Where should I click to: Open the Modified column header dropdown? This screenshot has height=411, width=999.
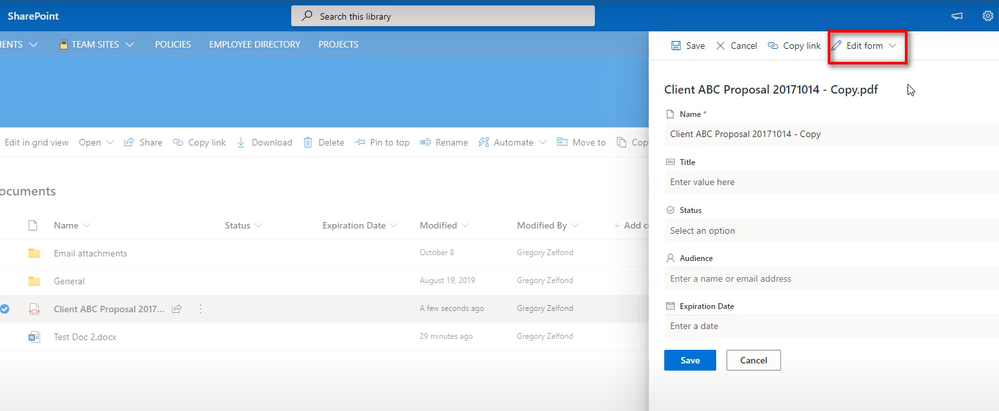pyautogui.click(x=445, y=226)
